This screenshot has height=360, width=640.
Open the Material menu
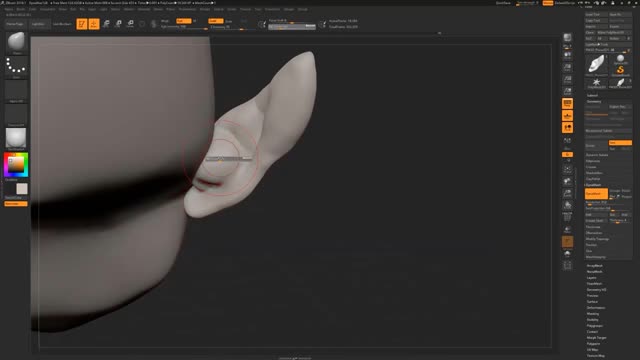(x=144, y=9)
